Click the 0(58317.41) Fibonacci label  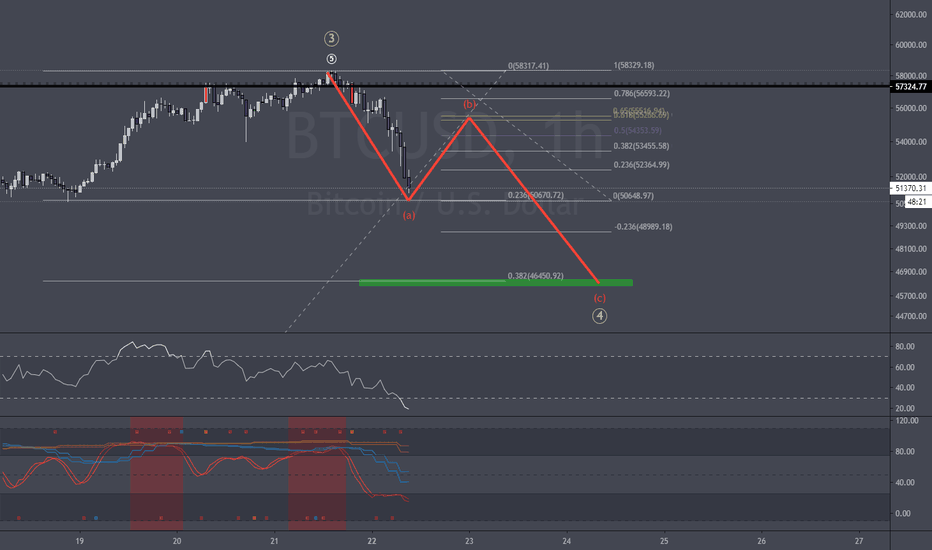click(x=528, y=66)
